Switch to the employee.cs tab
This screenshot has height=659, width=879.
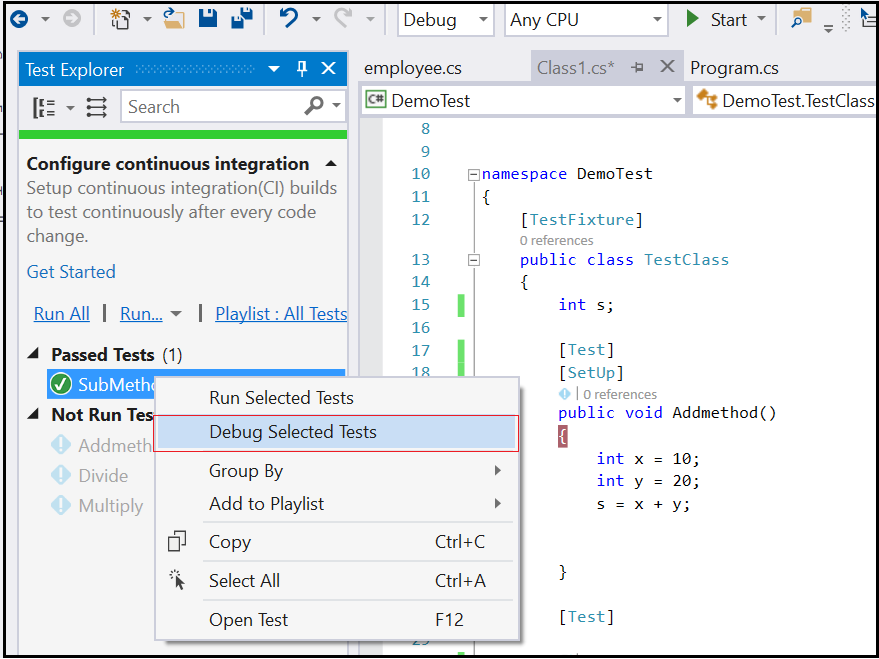[x=413, y=68]
